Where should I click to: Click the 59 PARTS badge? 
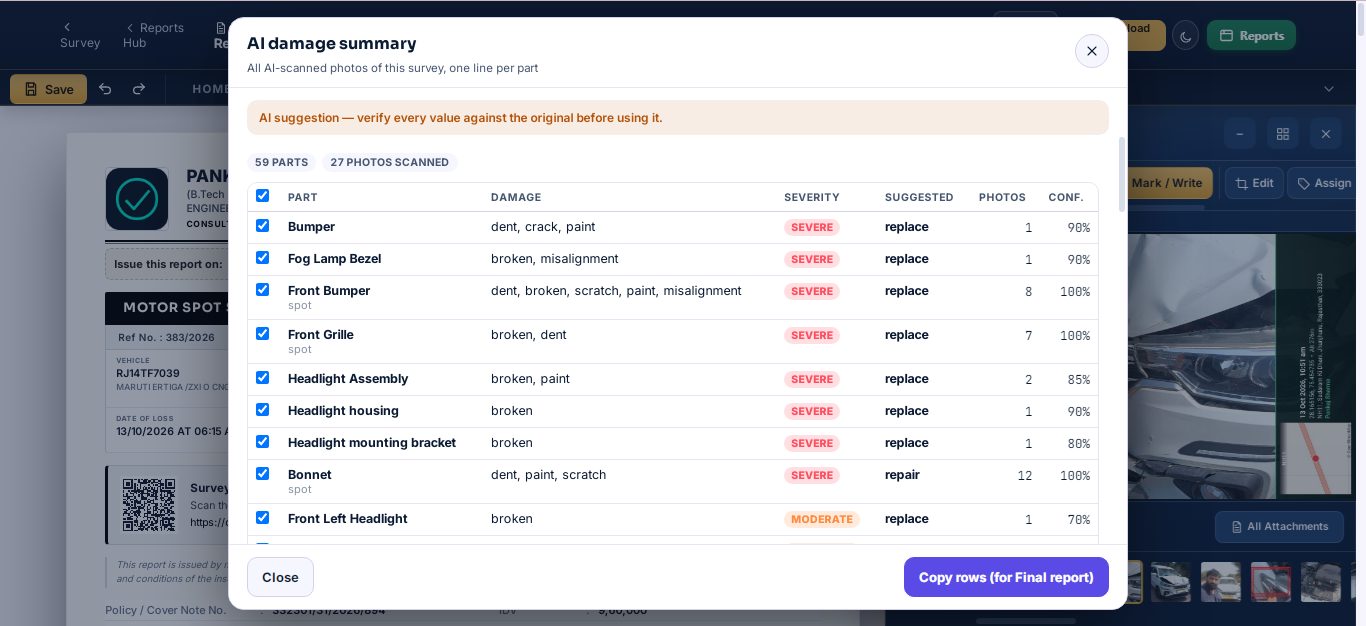click(281, 162)
